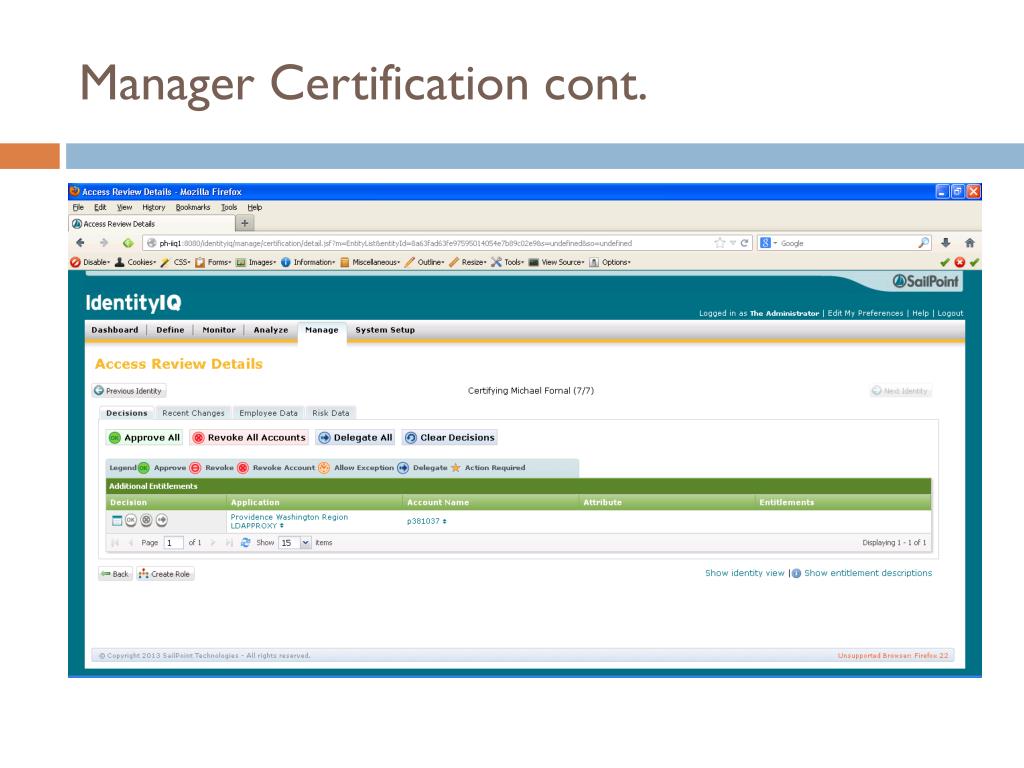
Task: Click the Show identity view link
Action: (744, 573)
